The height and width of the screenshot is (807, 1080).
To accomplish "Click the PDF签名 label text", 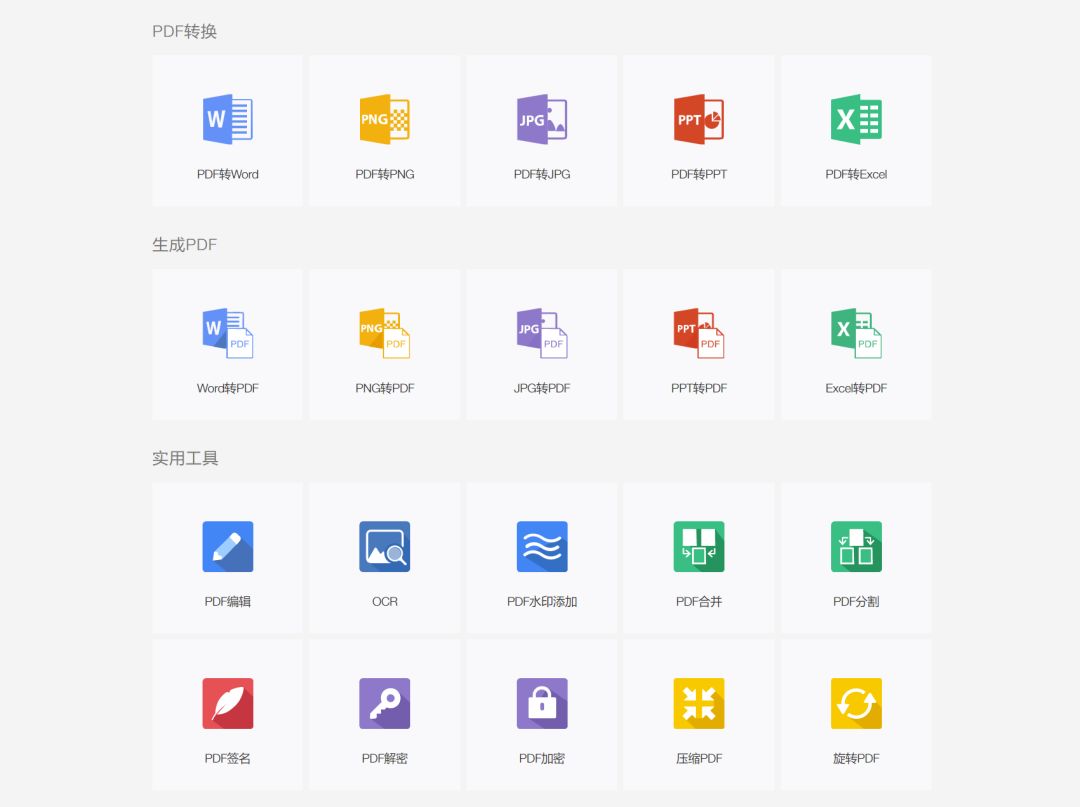I will (x=227, y=759).
